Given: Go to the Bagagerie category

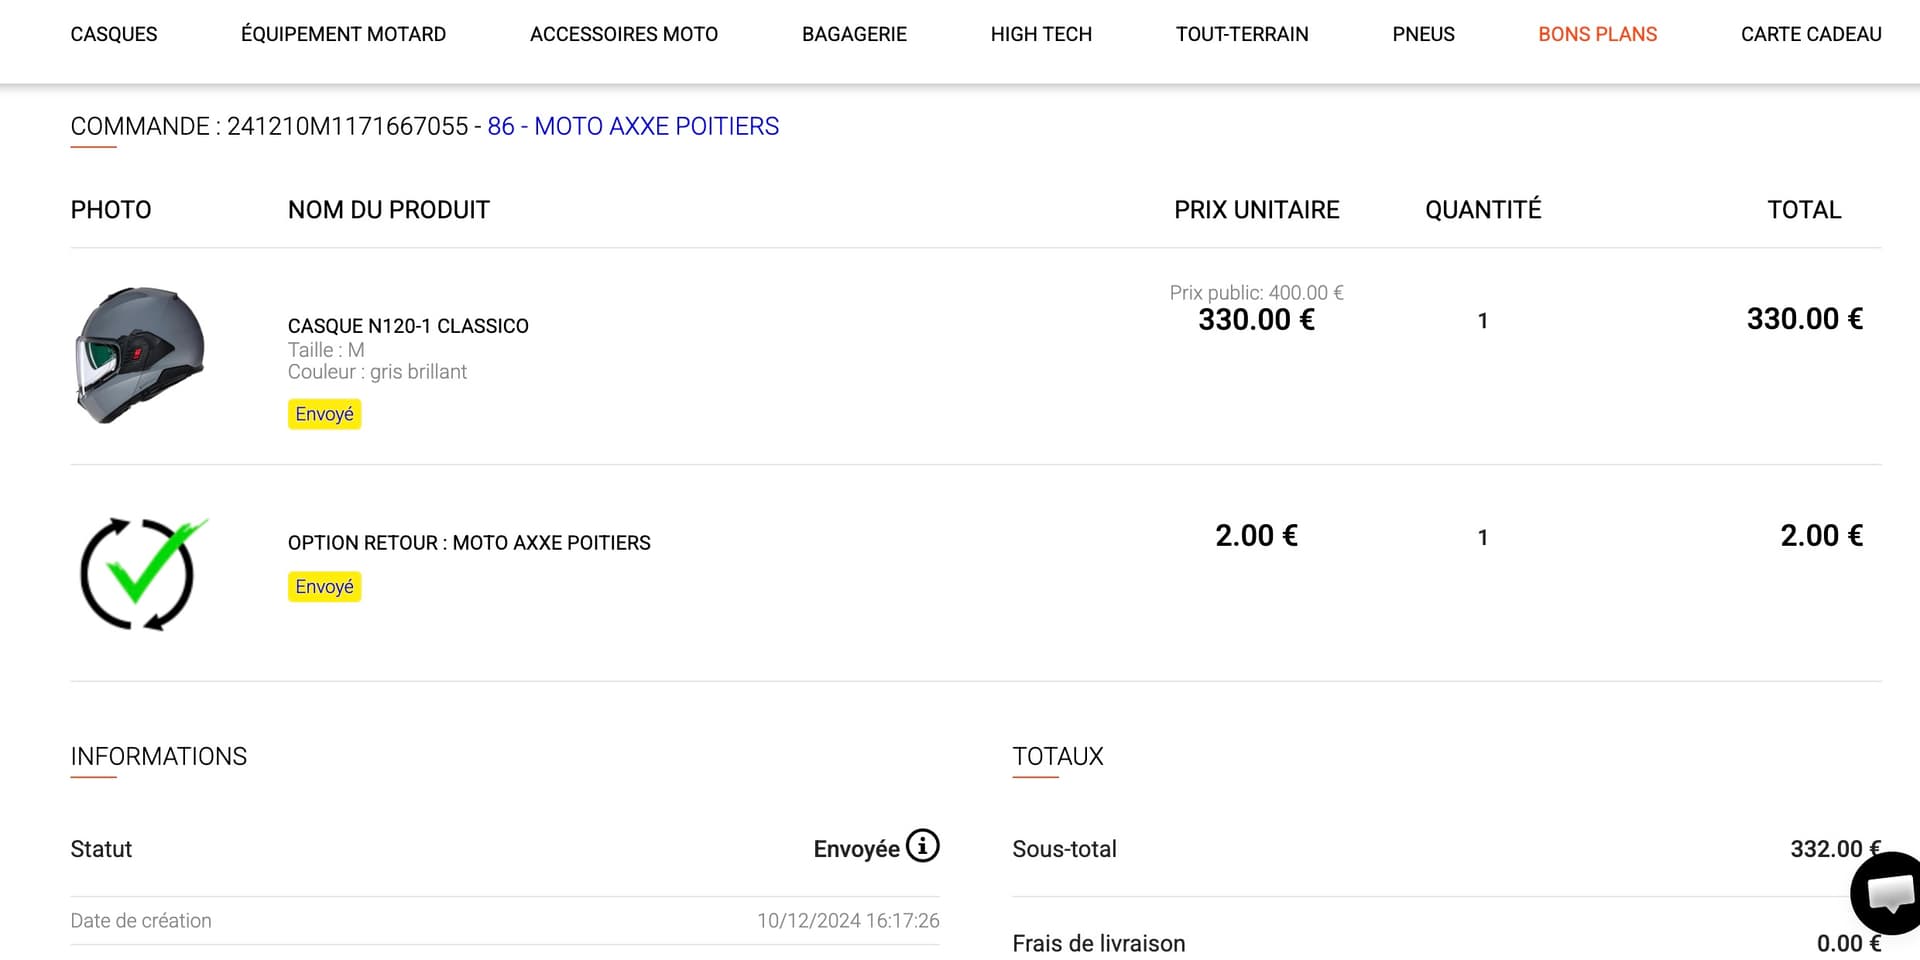Looking at the screenshot, I should point(854,34).
